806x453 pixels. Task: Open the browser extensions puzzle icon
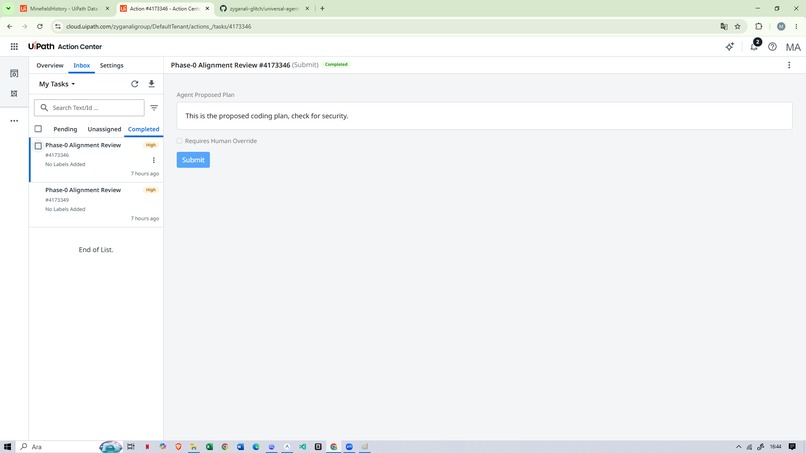(x=759, y=26)
